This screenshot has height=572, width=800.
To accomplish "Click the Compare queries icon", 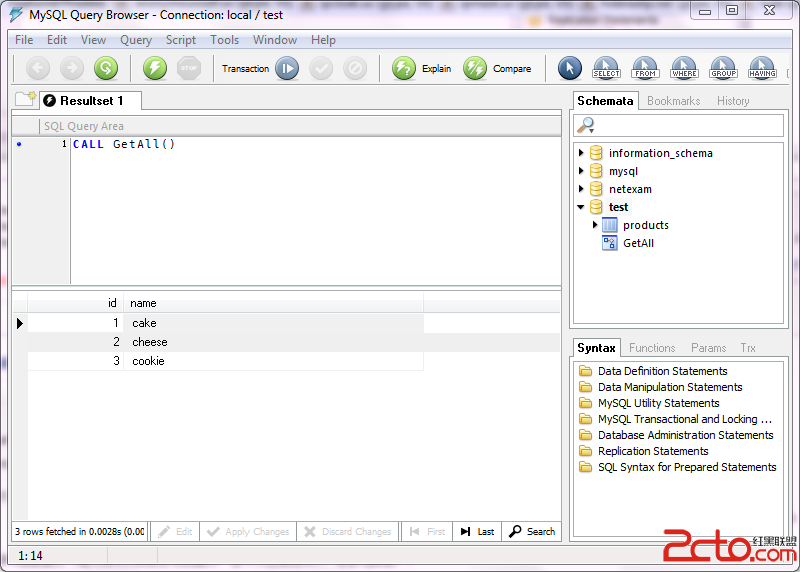I will pyautogui.click(x=475, y=68).
